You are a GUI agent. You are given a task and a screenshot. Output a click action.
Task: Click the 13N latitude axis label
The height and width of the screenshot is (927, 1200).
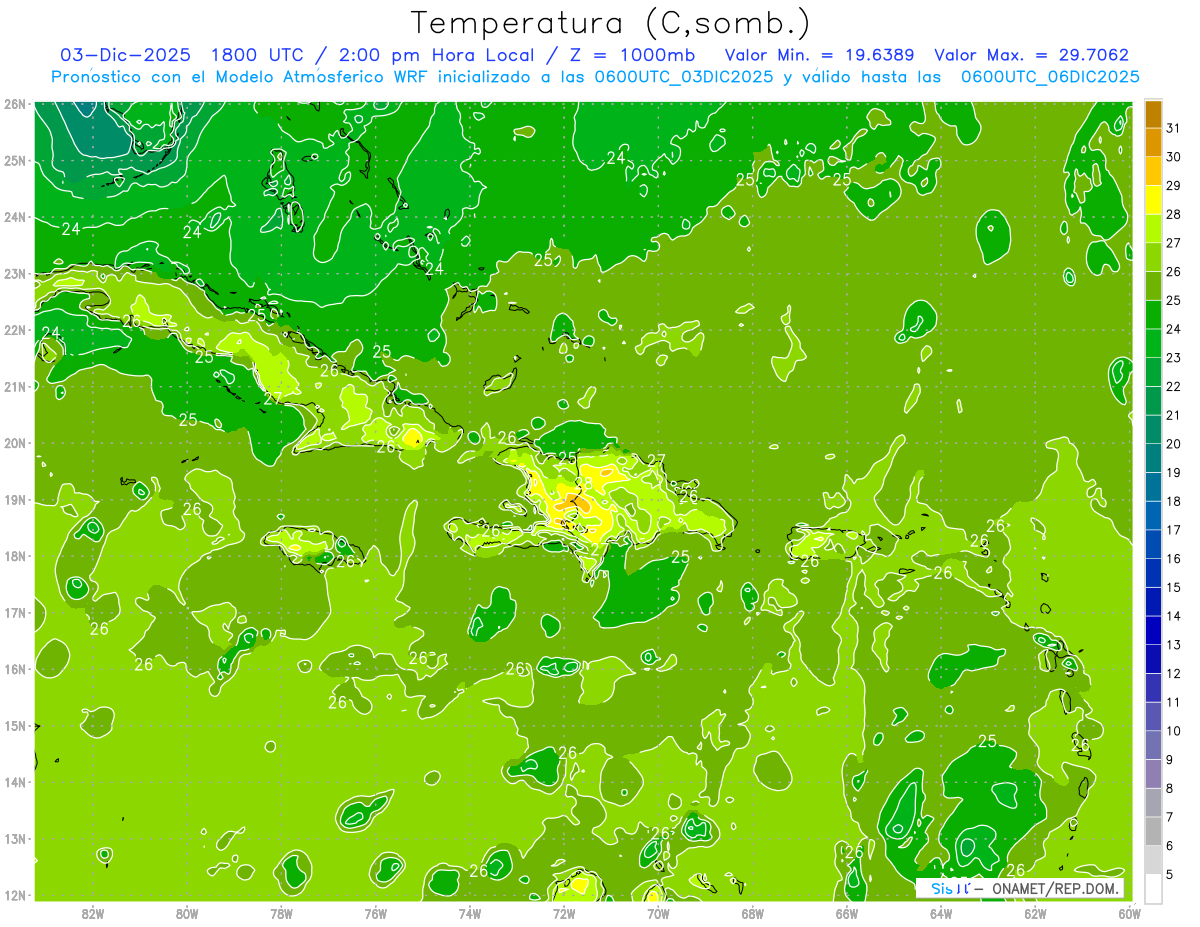point(14,839)
